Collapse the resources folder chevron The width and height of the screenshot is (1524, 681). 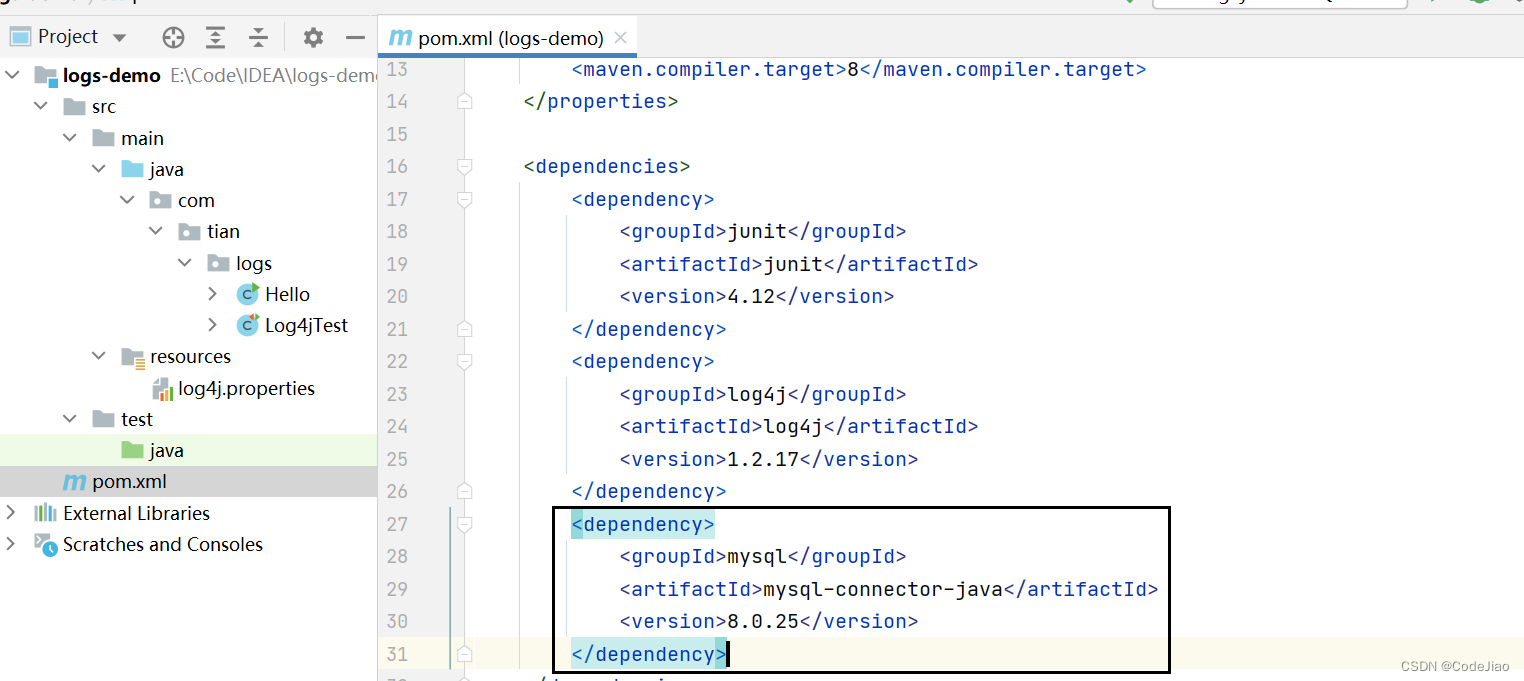coord(98,356)
